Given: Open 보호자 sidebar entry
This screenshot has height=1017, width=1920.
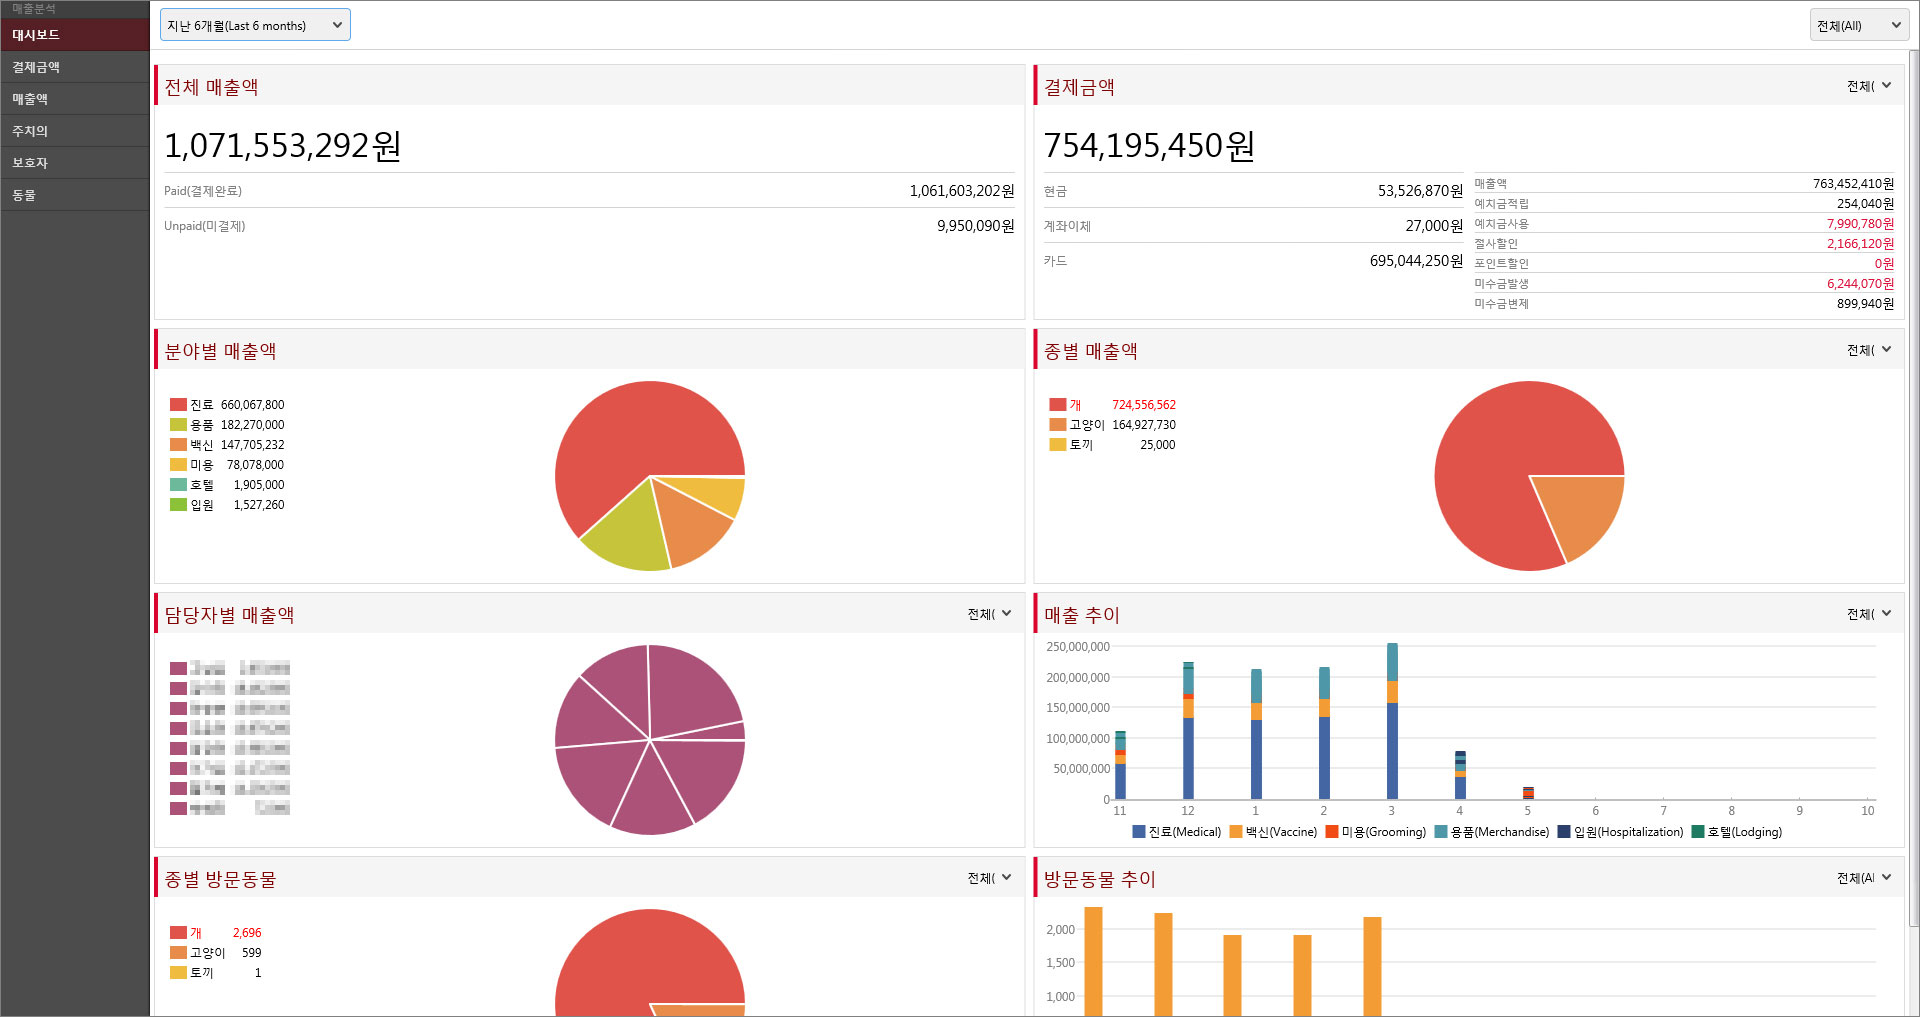Looking at the screenshot, I should [75, 163].
